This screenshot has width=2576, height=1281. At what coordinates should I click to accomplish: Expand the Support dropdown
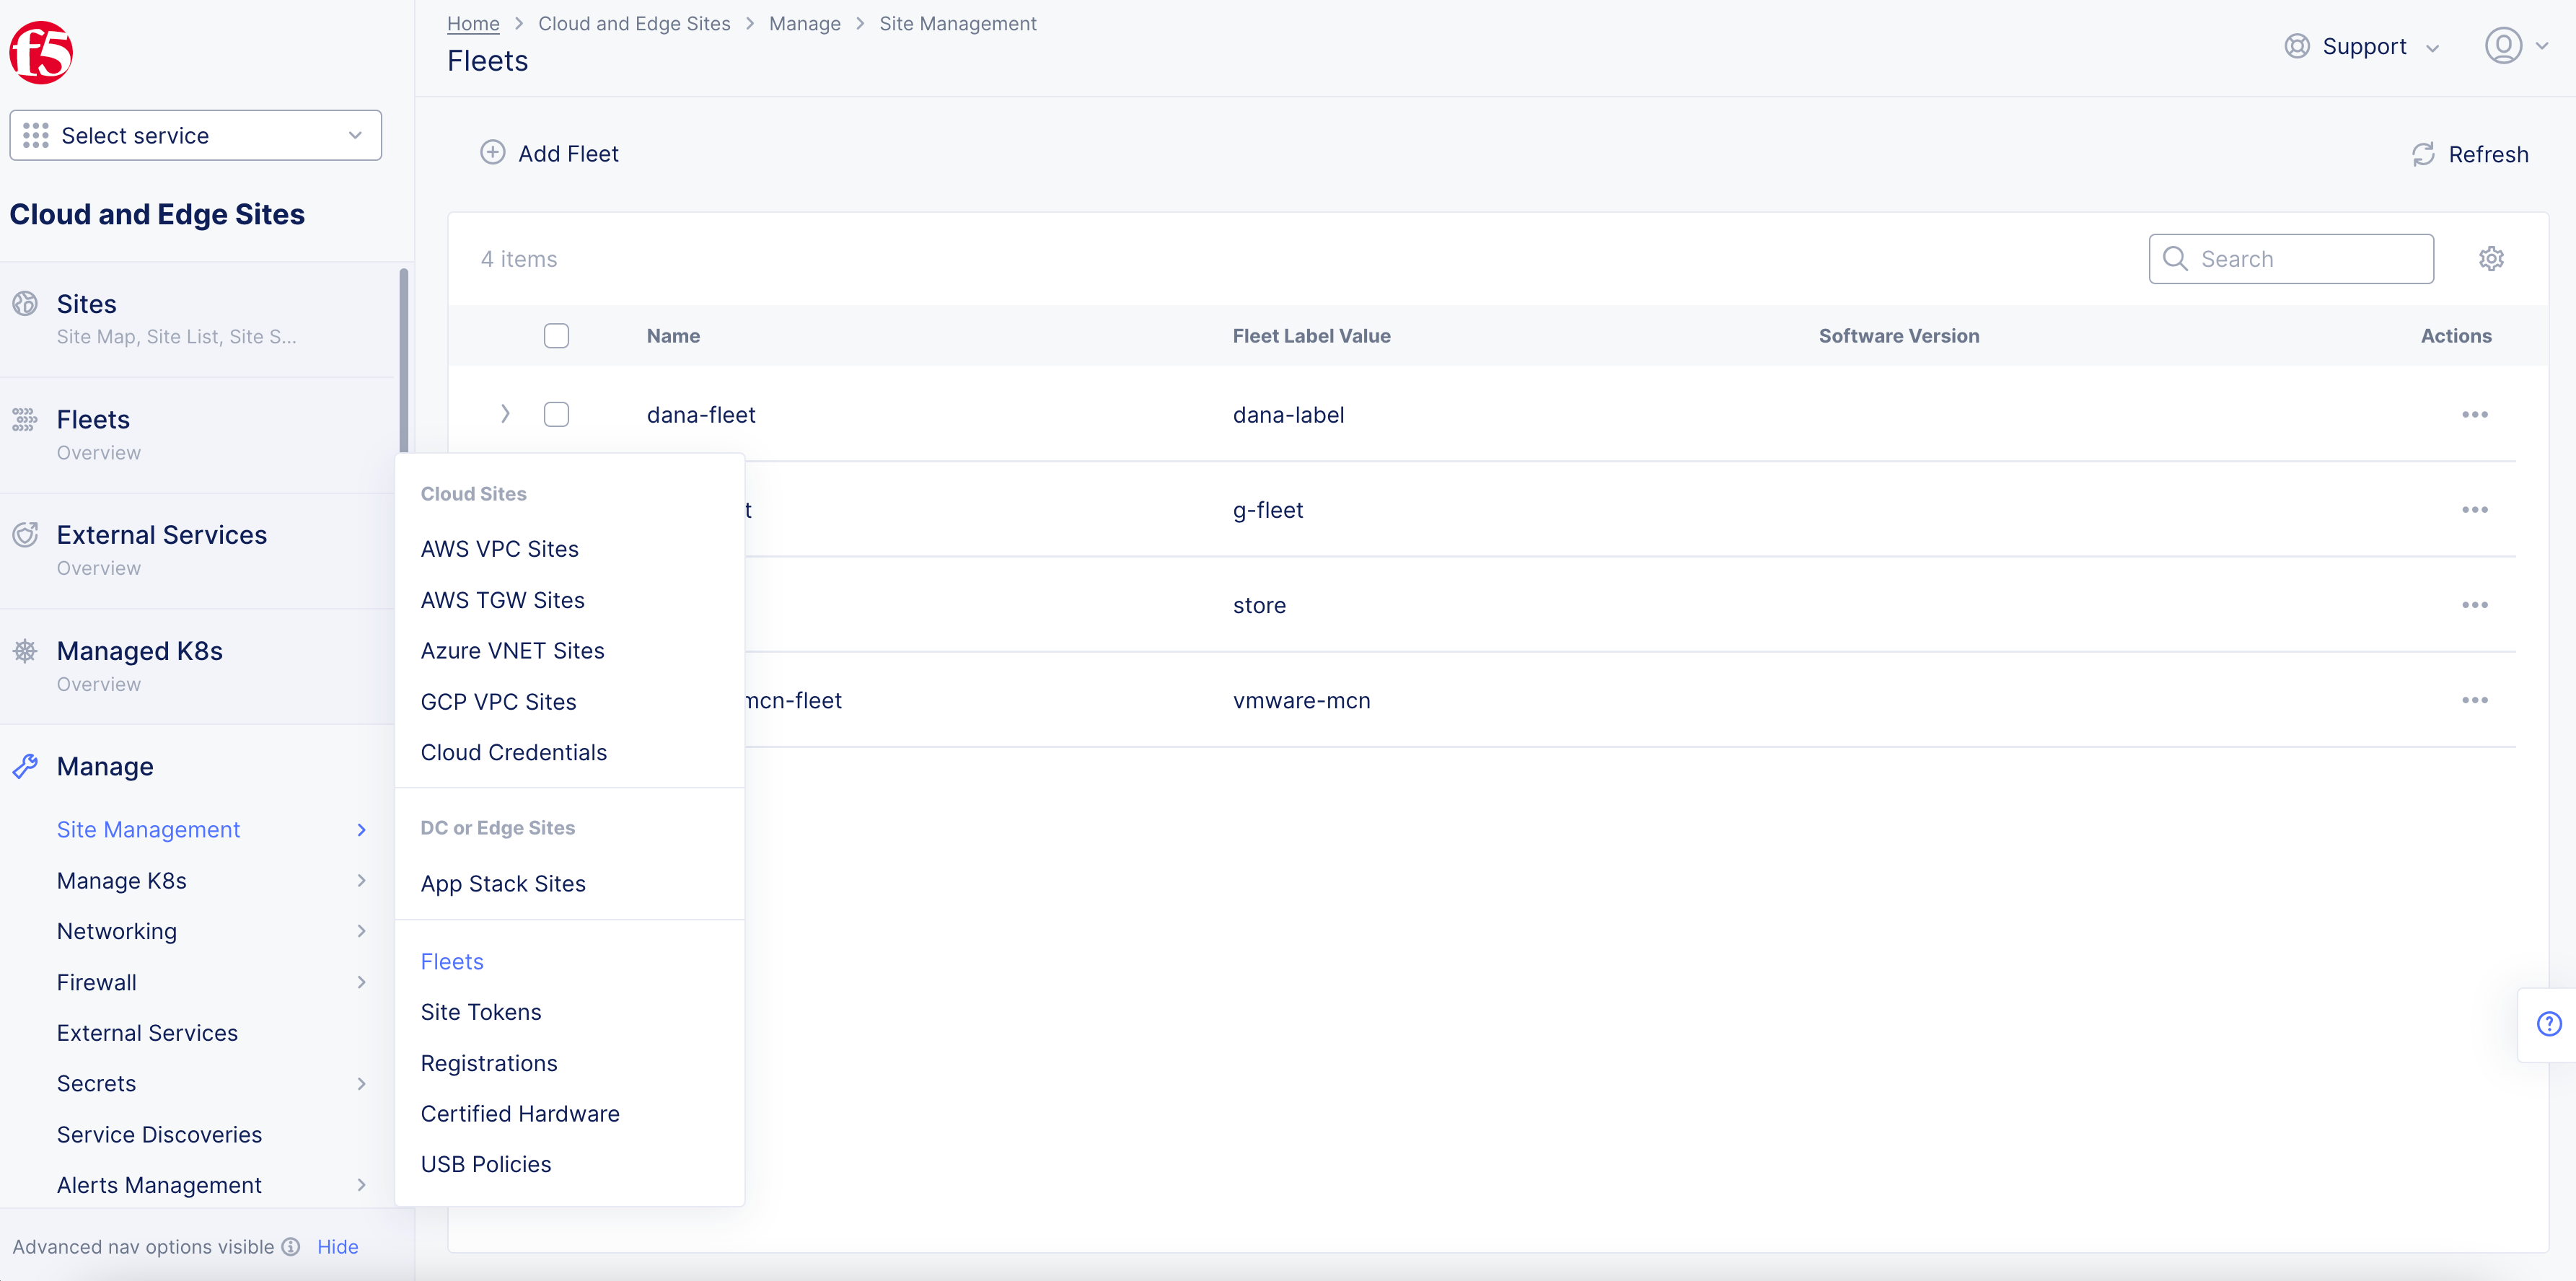click(x=2363, y=46)
